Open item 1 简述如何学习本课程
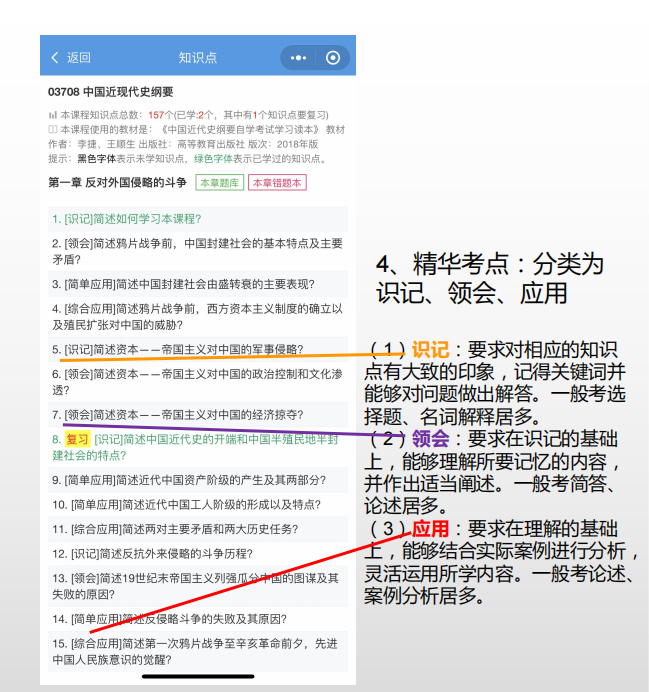The height and width of the screenshot is (692, 649). 198,219
